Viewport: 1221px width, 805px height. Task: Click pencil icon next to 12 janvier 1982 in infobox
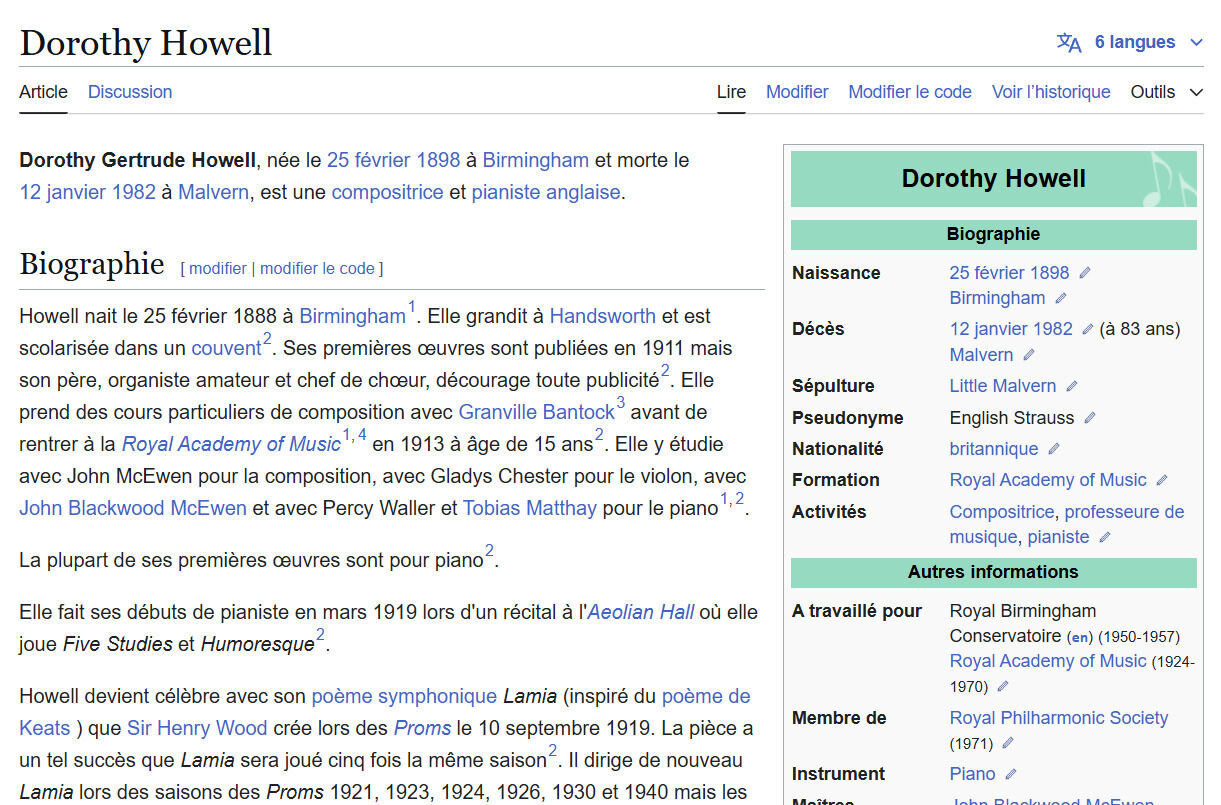[x=1088, y=329]
